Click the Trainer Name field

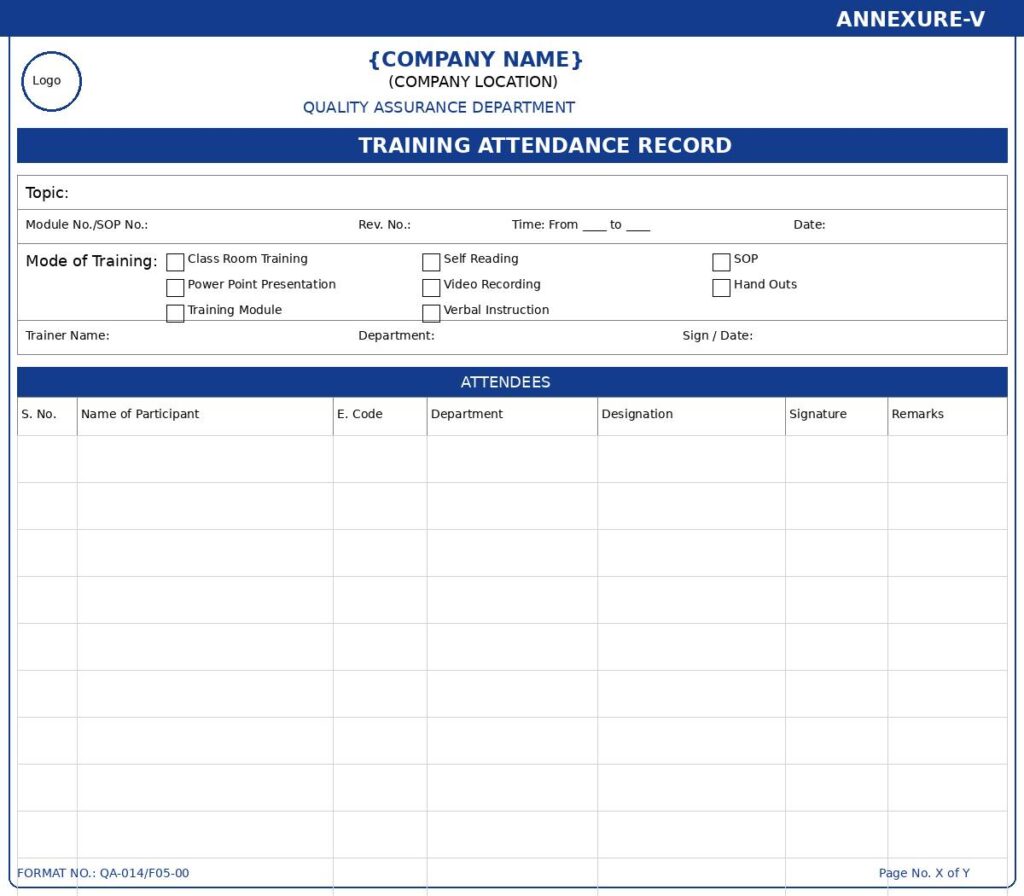[67, 336]
